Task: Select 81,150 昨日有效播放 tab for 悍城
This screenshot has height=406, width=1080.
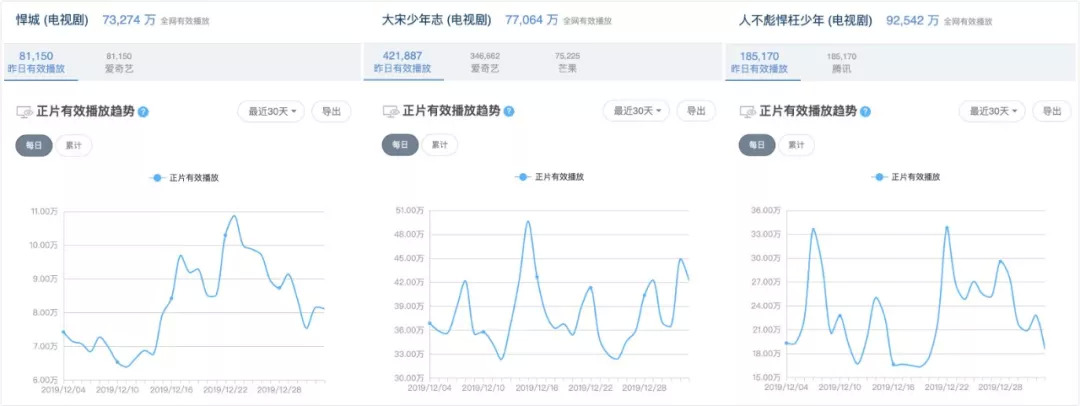Action: (x=37, y=62)
